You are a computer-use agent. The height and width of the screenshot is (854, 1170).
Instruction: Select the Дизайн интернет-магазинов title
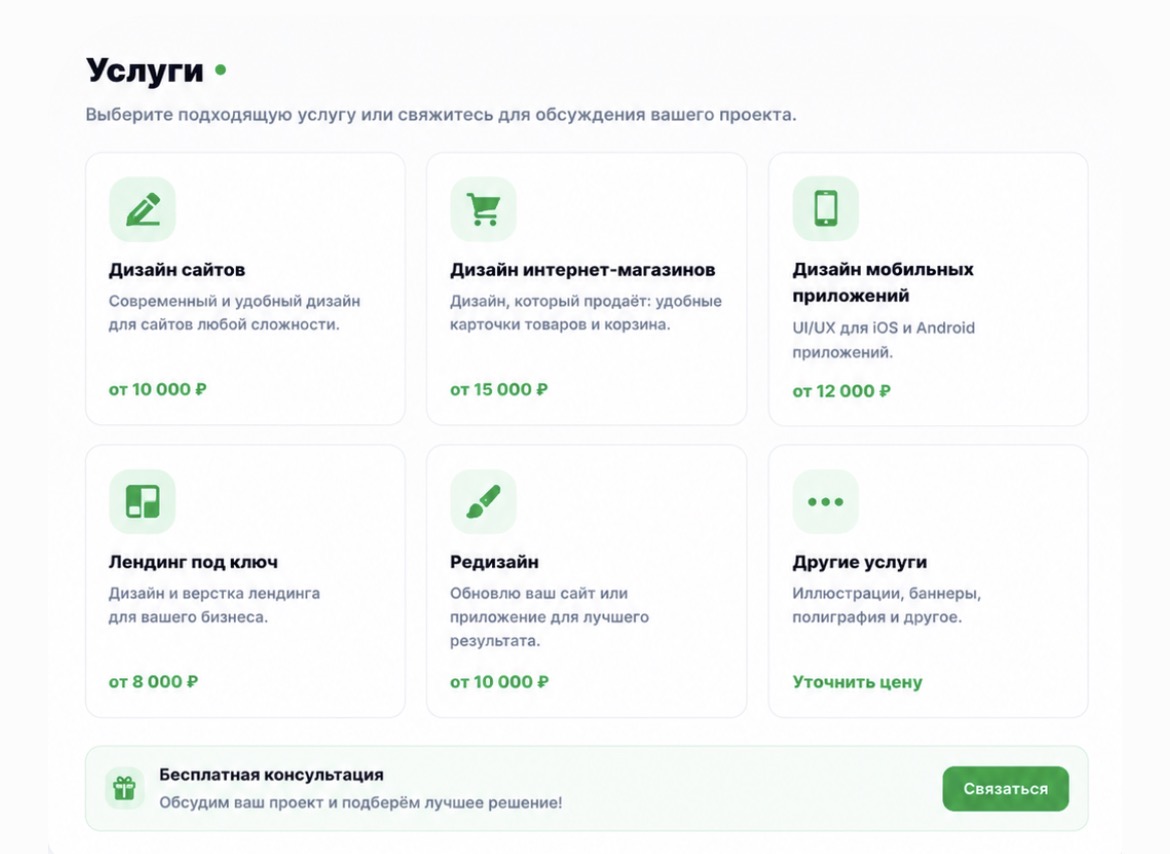coord(582,269)
